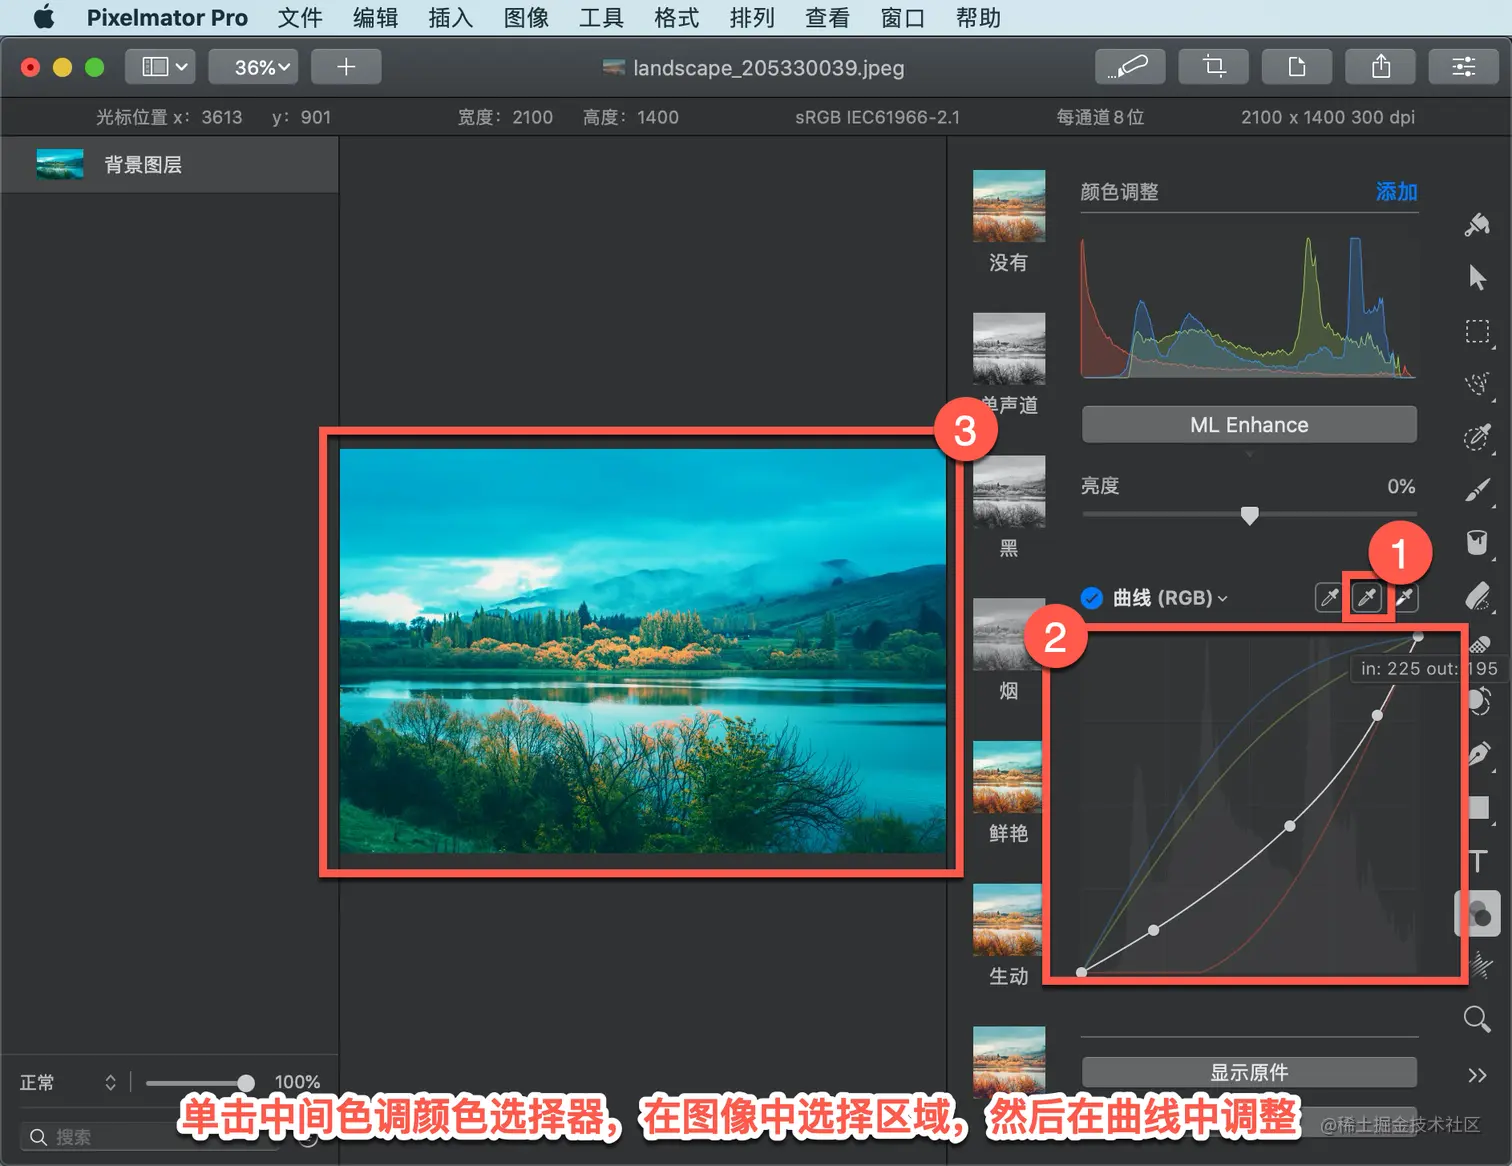Select the Effects sparkle tool
This screenshot has width=1512, height=1166.
[x=1479, y=966]
